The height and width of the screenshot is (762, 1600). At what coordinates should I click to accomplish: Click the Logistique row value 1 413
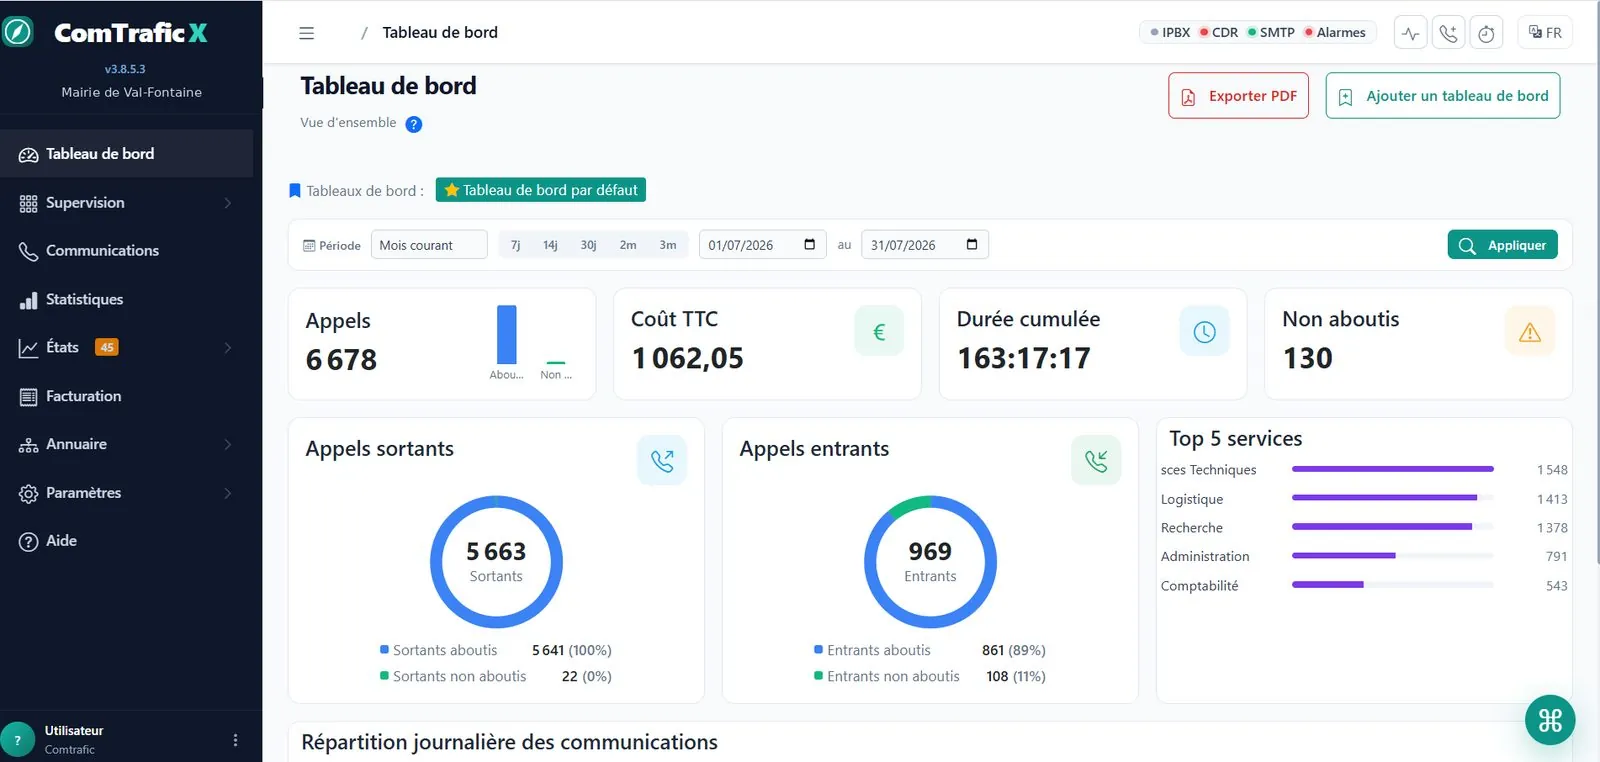(1552, 499)
